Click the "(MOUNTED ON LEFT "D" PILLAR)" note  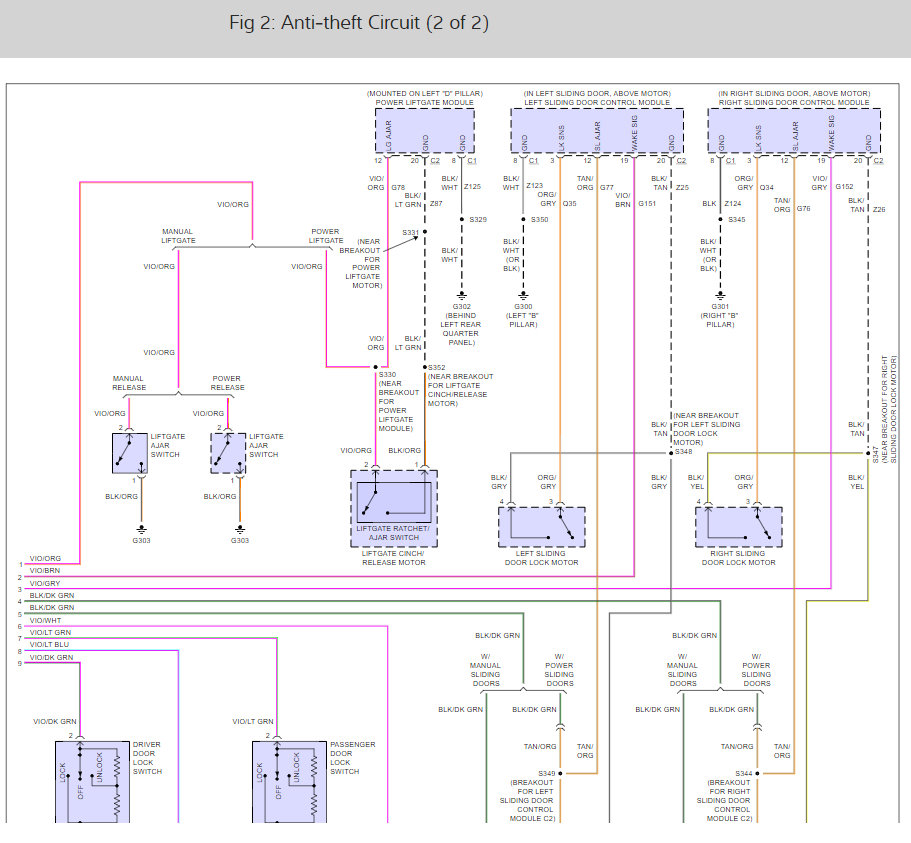[424, 94]
